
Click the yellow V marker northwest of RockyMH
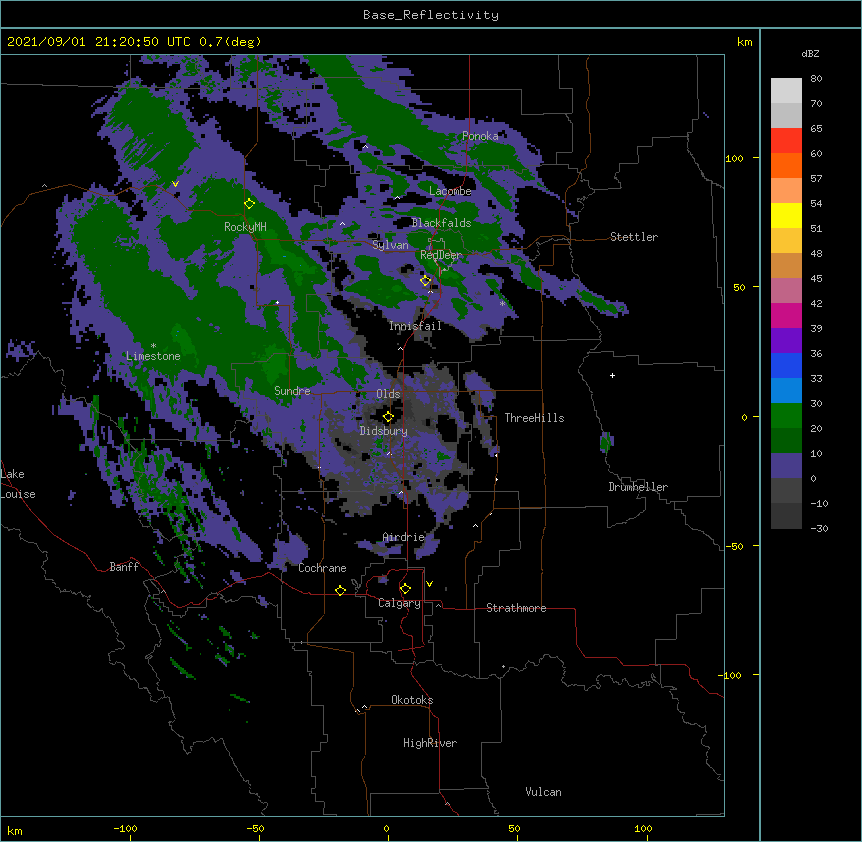tap(175, 184)
